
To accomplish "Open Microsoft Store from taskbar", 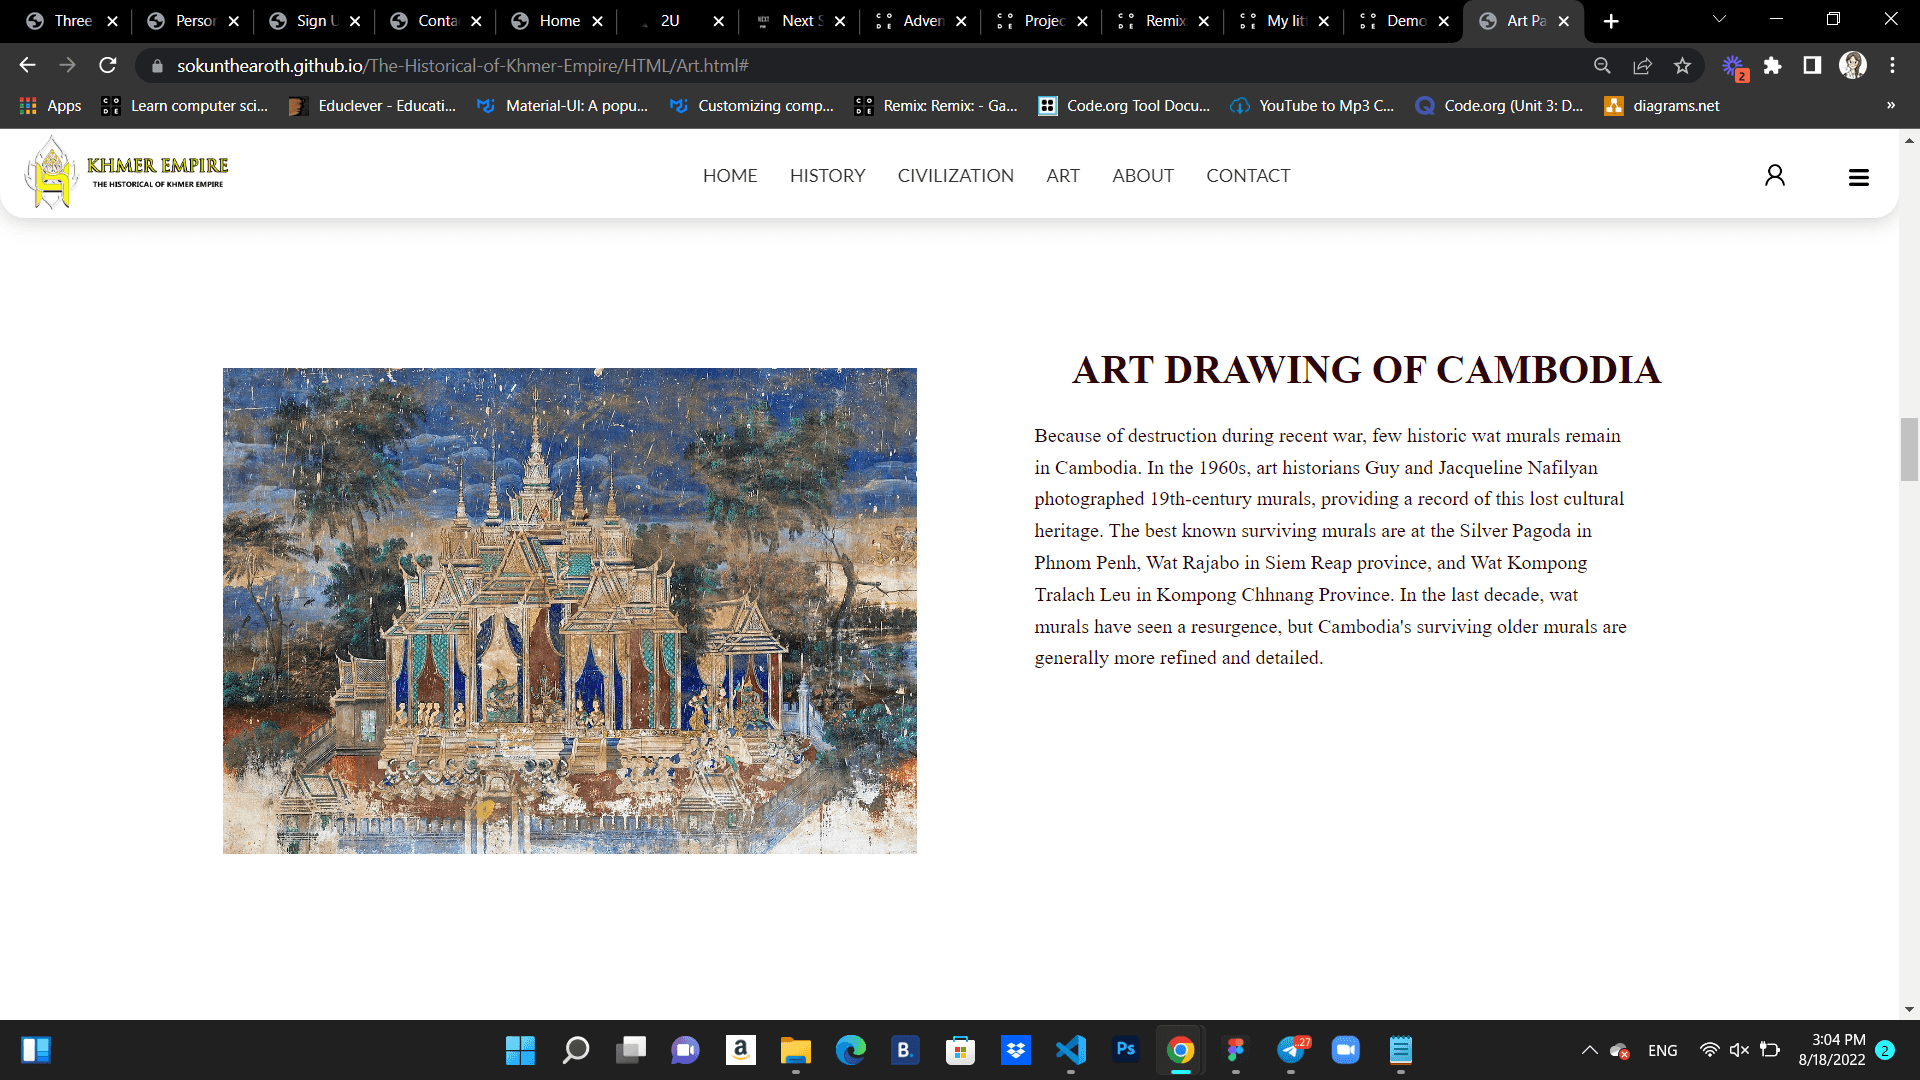I will tap(961, 1050).
